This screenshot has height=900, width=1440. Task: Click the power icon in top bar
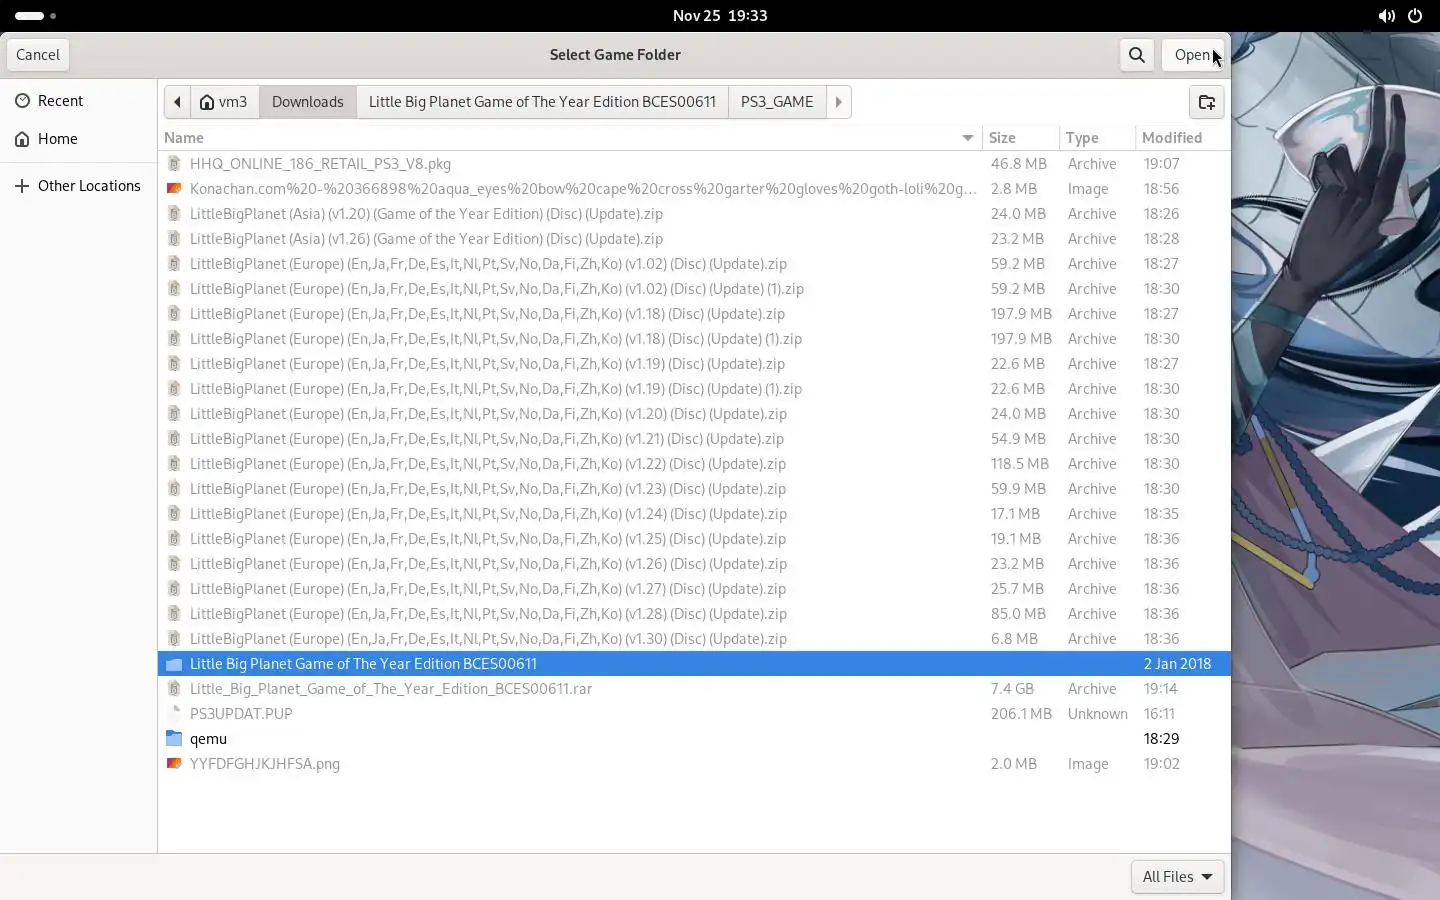point(1415,16)
